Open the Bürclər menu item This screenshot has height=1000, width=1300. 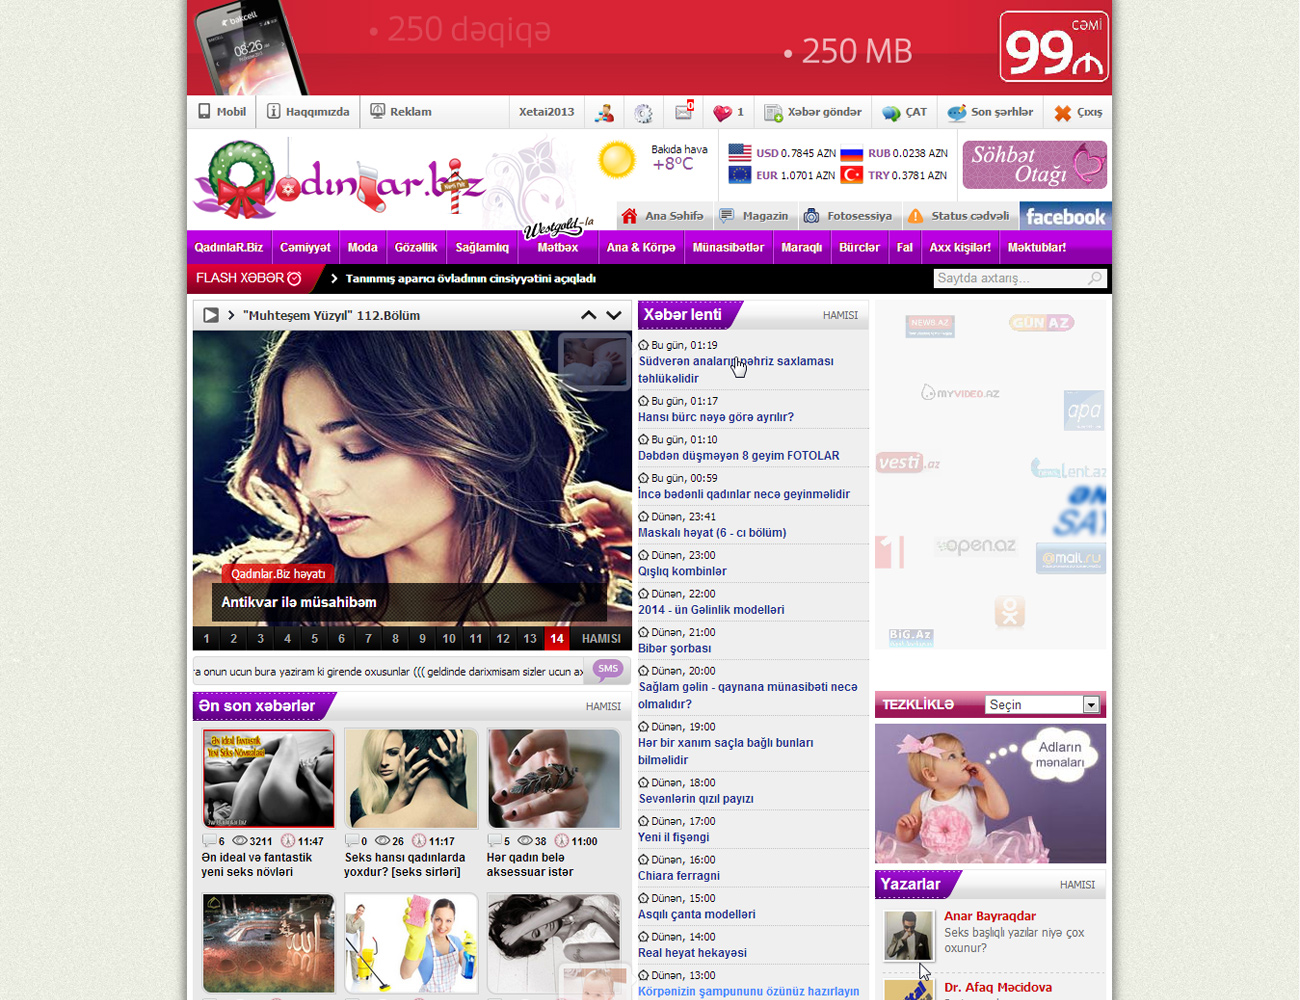[859, 247]
